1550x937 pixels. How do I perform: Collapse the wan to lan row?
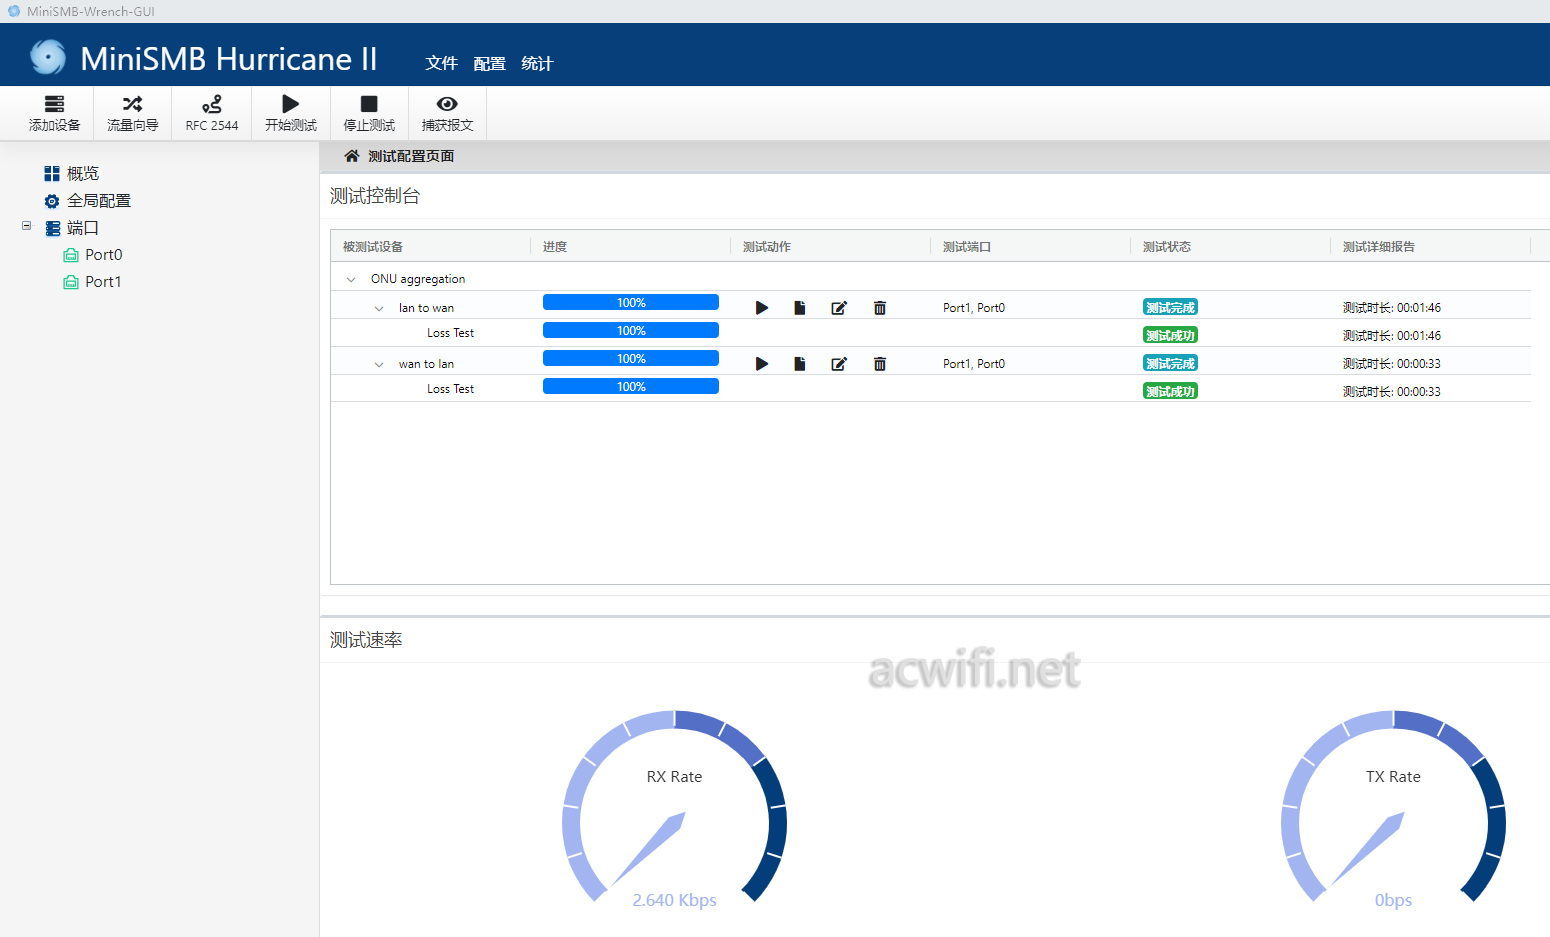coord(379,364)
